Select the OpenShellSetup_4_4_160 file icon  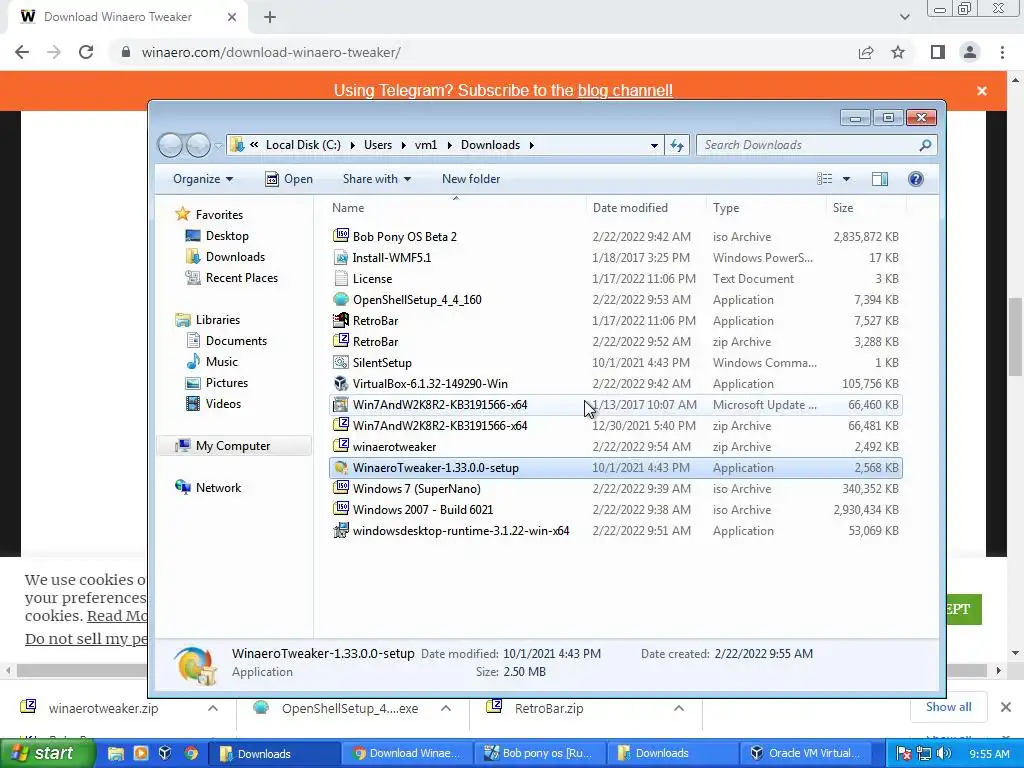tap(340, 299)
